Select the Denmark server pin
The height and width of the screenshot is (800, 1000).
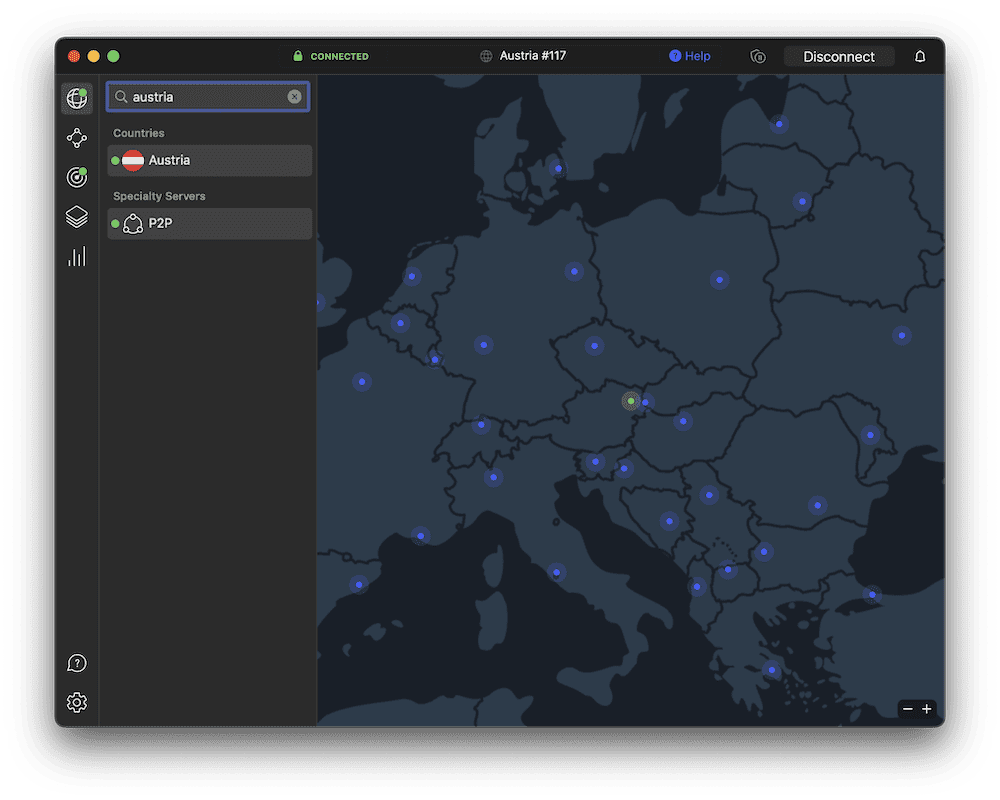pyautogui.click(x=558, y=168)
